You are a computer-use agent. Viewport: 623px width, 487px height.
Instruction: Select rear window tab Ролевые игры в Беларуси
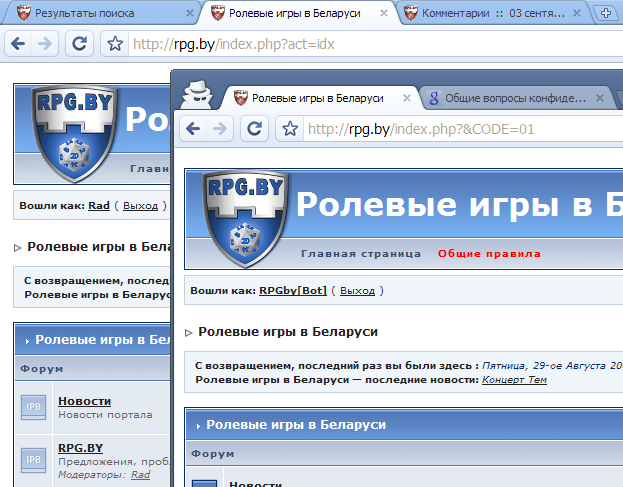pos(296,13)
